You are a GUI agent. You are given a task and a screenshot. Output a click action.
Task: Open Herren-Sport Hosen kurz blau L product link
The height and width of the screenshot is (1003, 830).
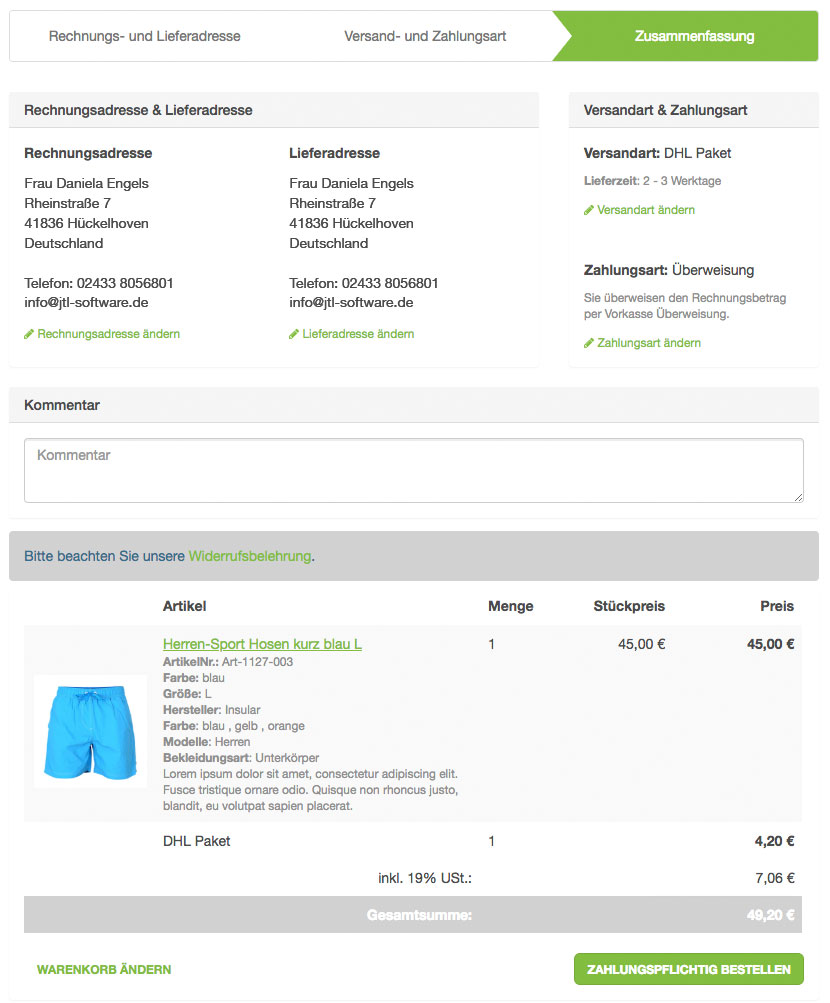click(x=262, y=644)
